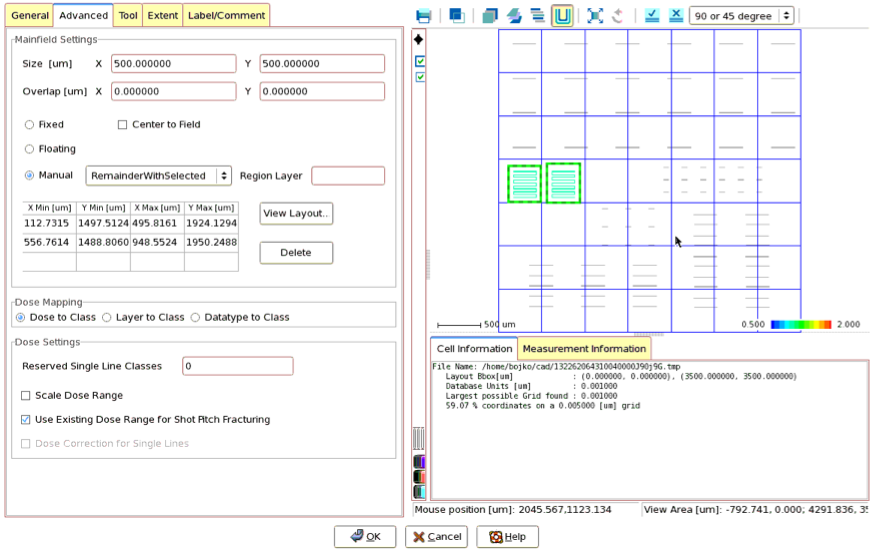The height and width of the screenshot is (555, 872).
Task: Click the stacked horizontal lines toolbar icon
Action: coord(538,16)
